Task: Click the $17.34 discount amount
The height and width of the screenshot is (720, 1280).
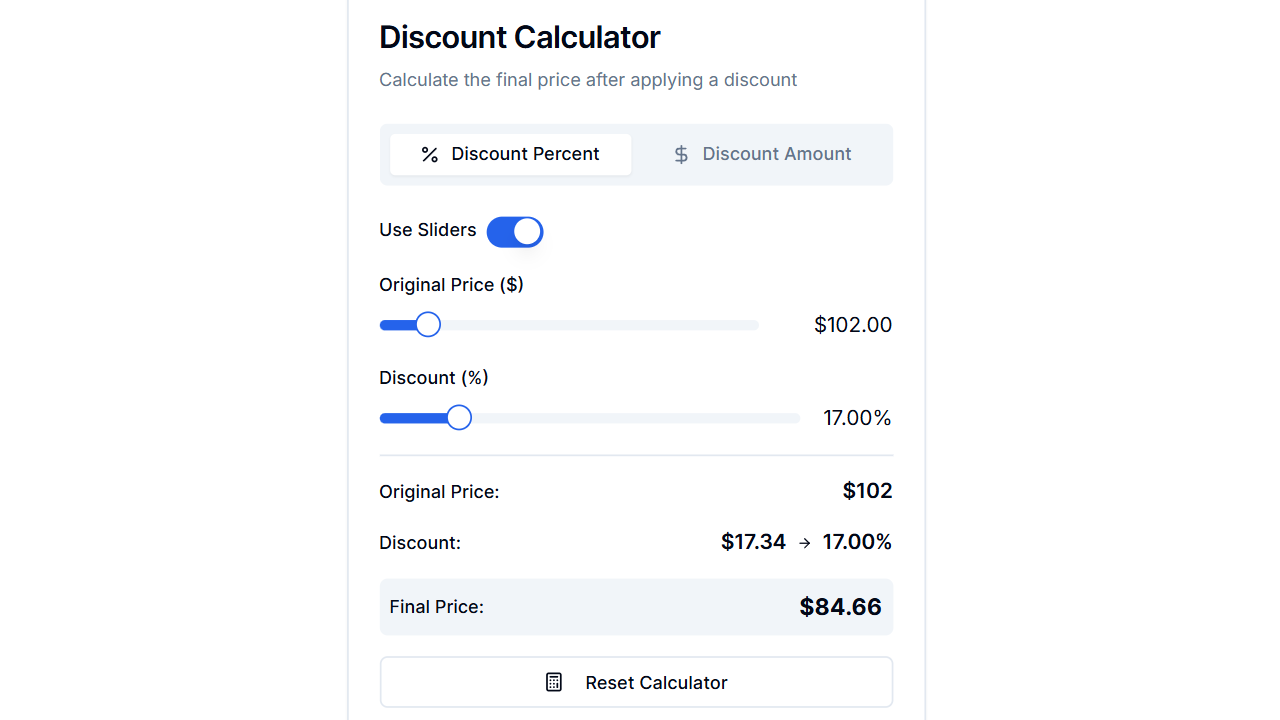Action: pyautogui.click(x=753, y=541)
